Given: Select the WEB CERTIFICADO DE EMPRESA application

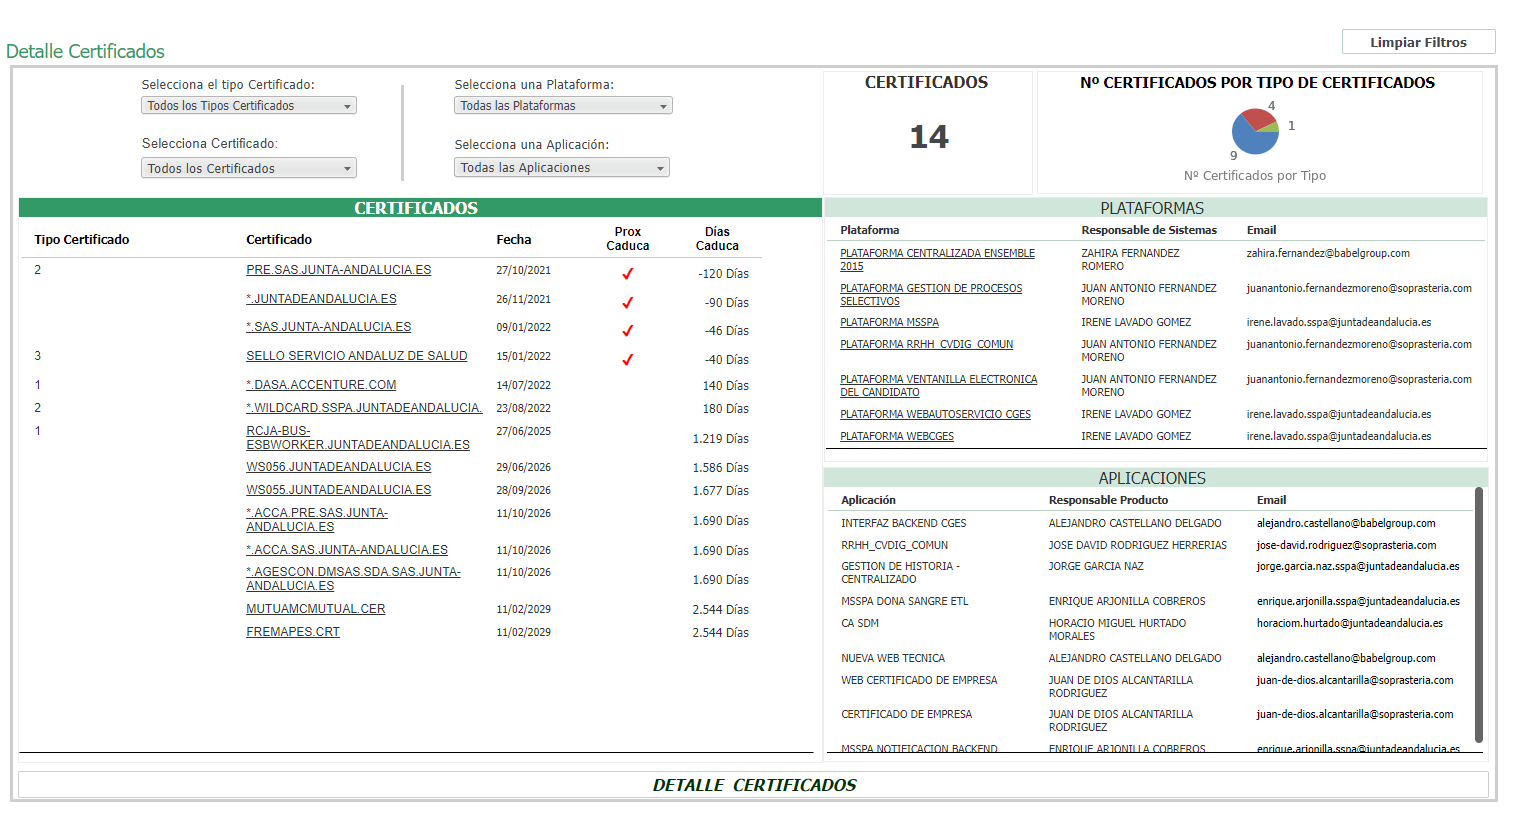Looking at the screenshot, I should tap(919, 681).
